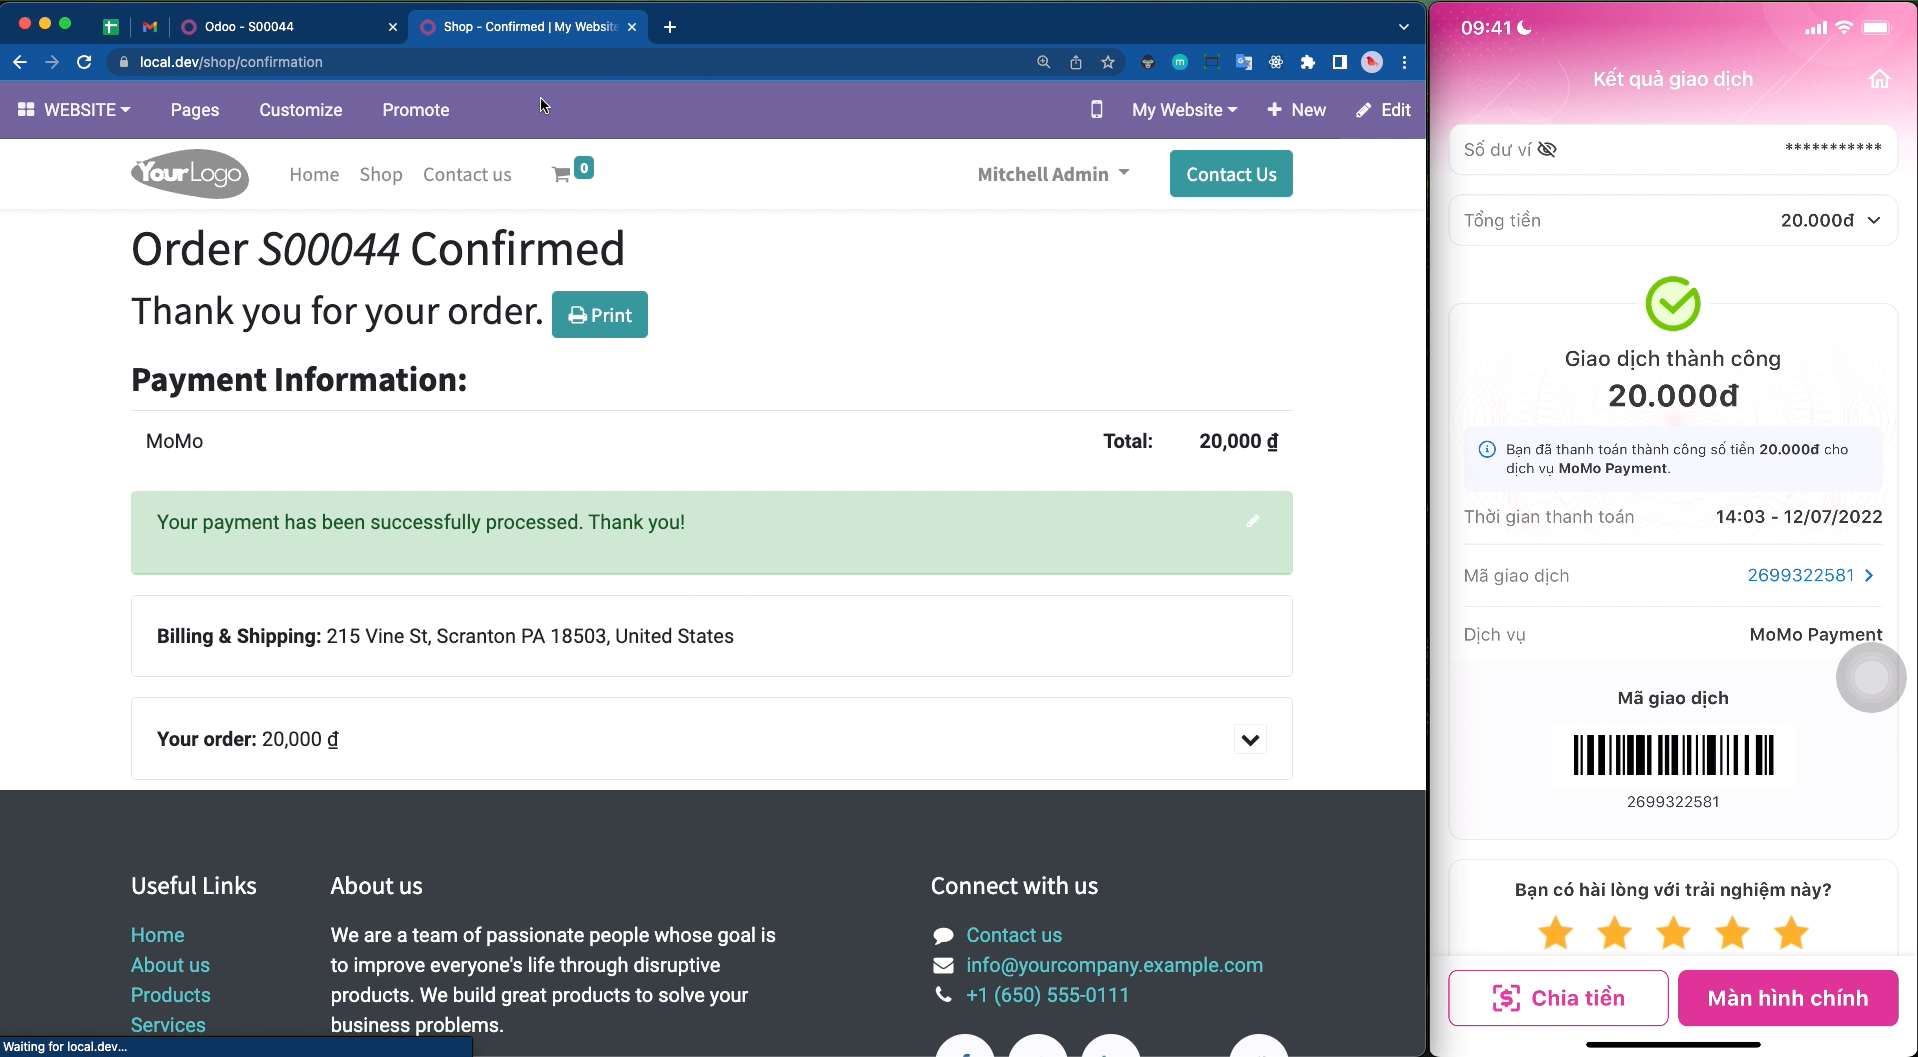Select fifth rating star in MoMo
This screenshot has width=1918, height=1057.
1791,933
